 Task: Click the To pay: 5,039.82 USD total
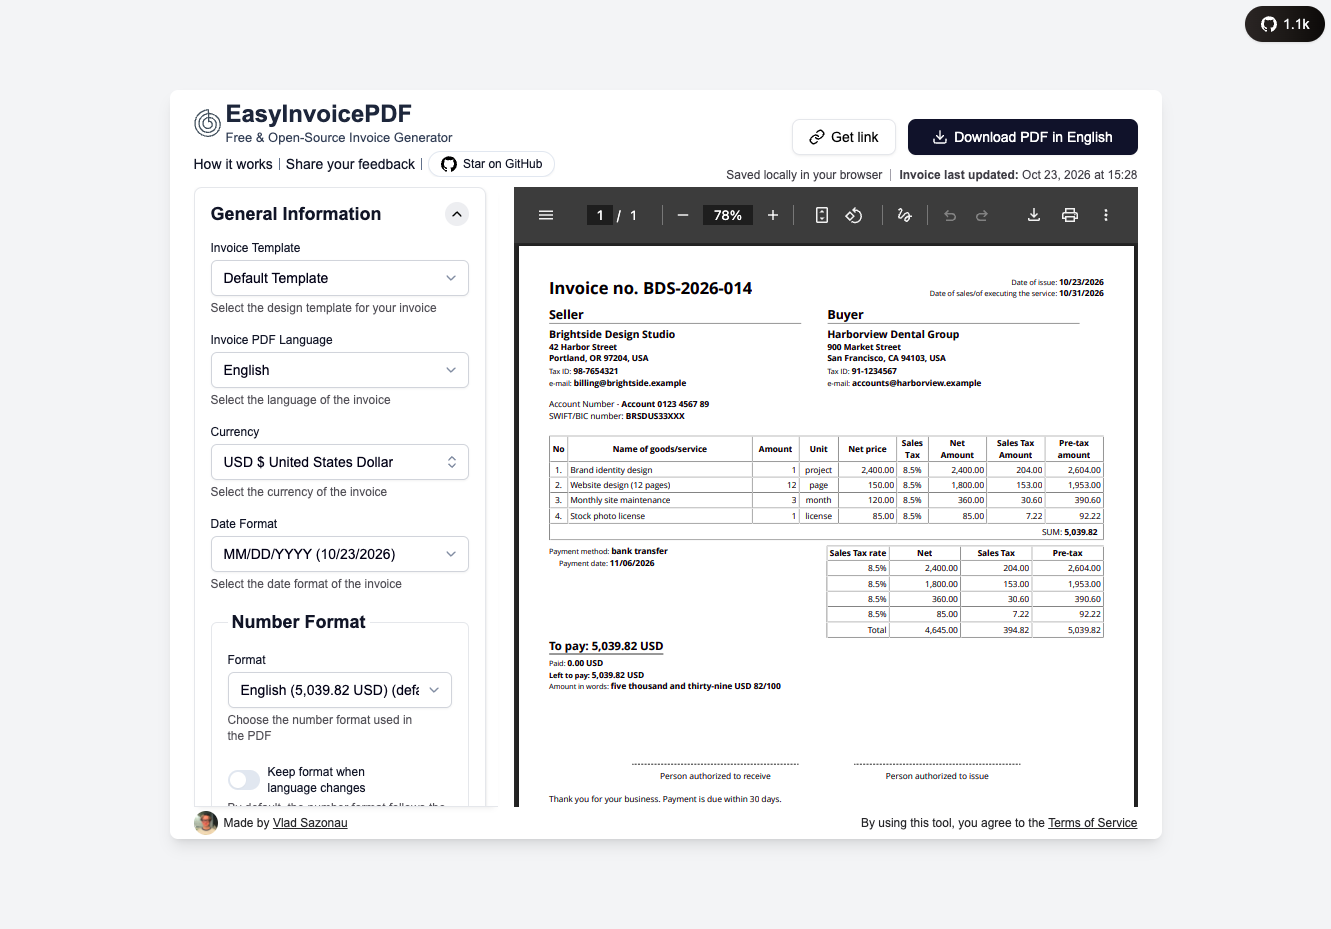pos(606,646)
